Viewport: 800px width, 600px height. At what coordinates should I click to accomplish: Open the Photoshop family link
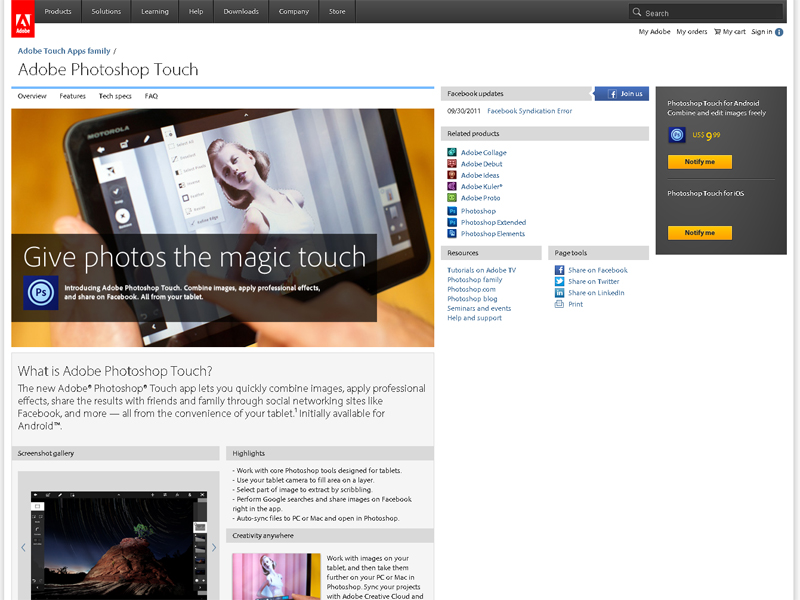click(474, 280)
